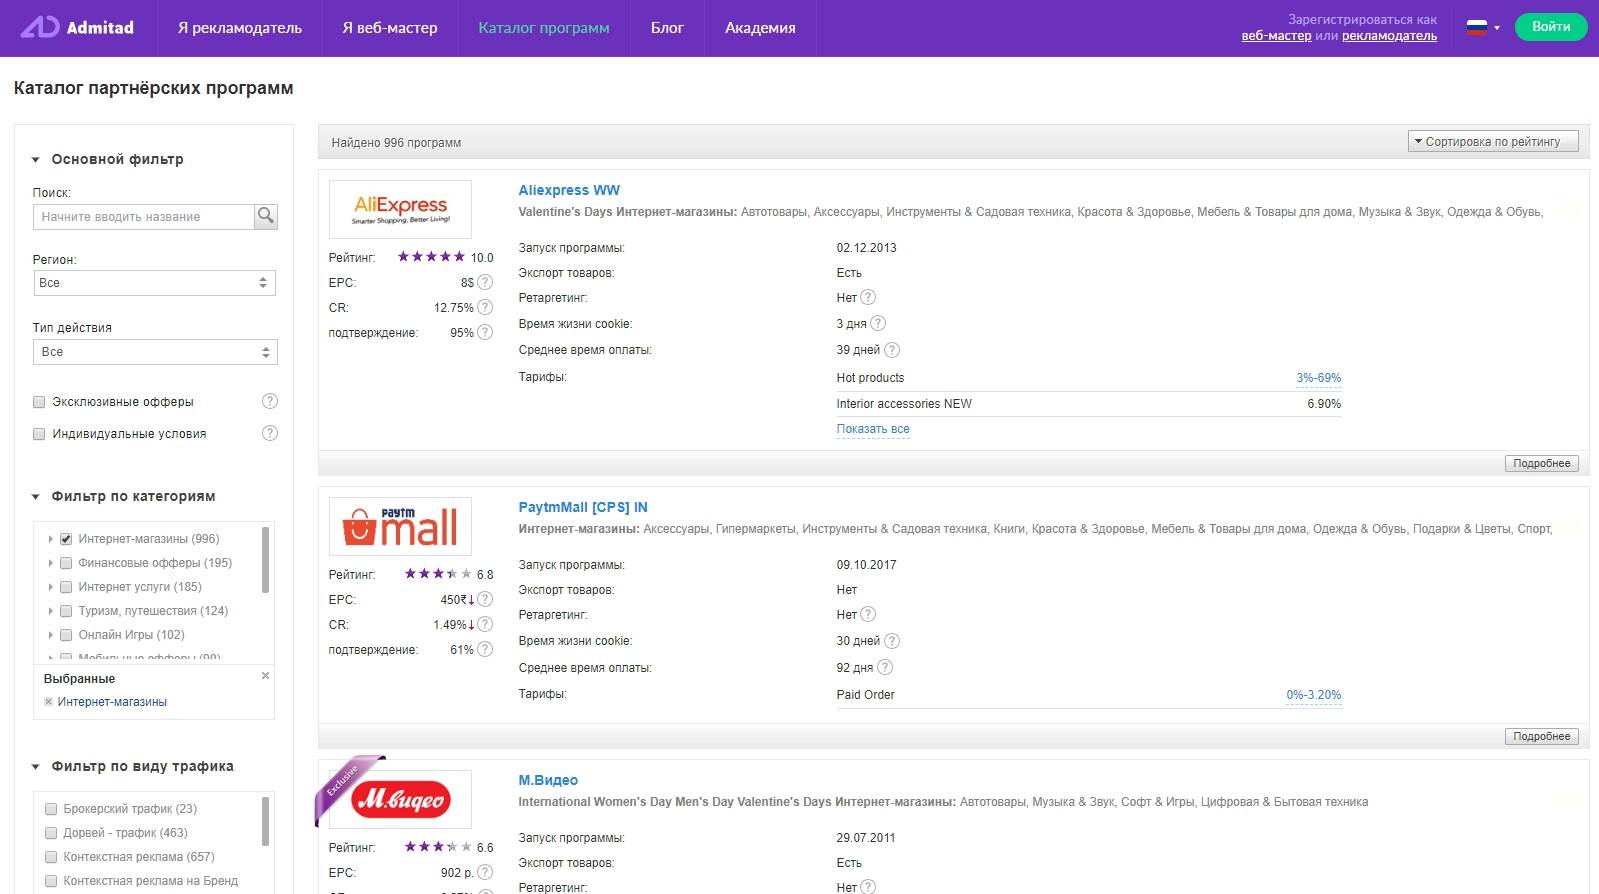This screenshot has height=894, width=1599.
Task: Open the Сортировка по рейтингу dropdown
Action: (1492, 142)
